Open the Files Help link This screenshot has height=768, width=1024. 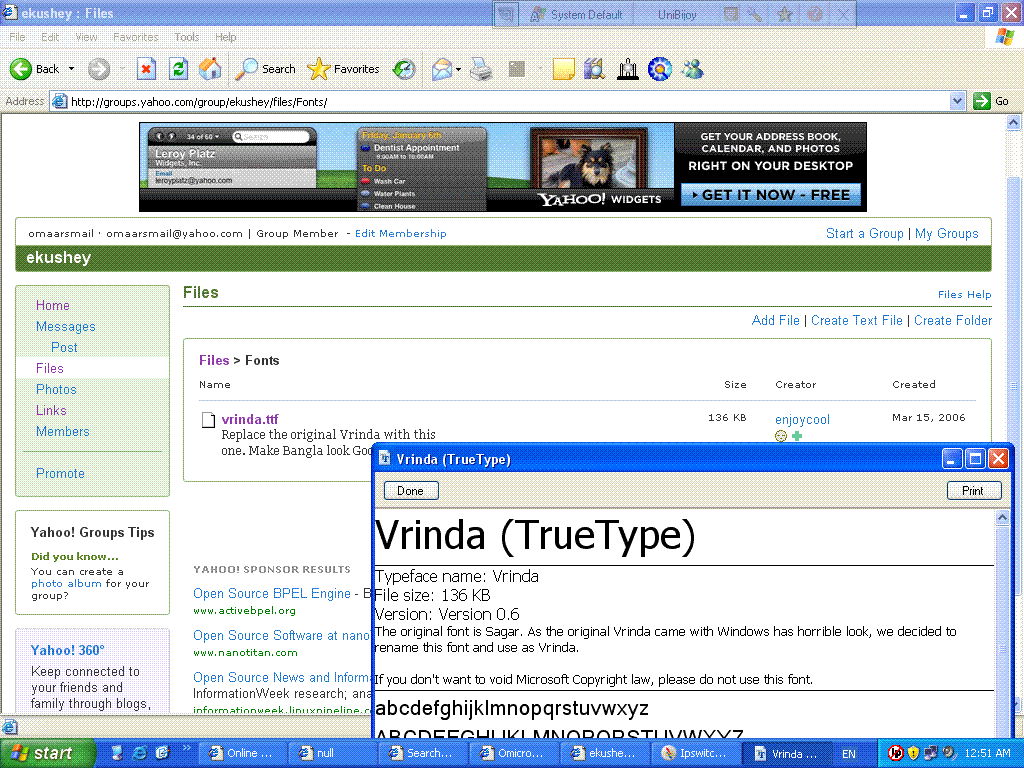tap(964, 295)
